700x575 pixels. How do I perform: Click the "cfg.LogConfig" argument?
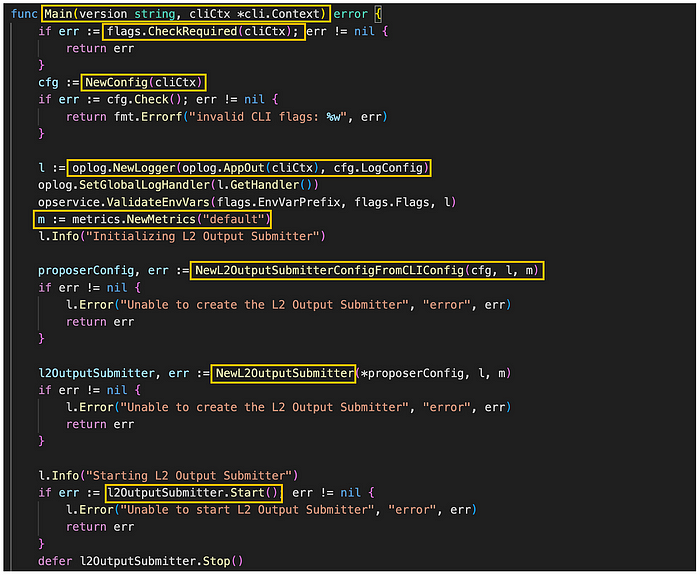point(378,168)
